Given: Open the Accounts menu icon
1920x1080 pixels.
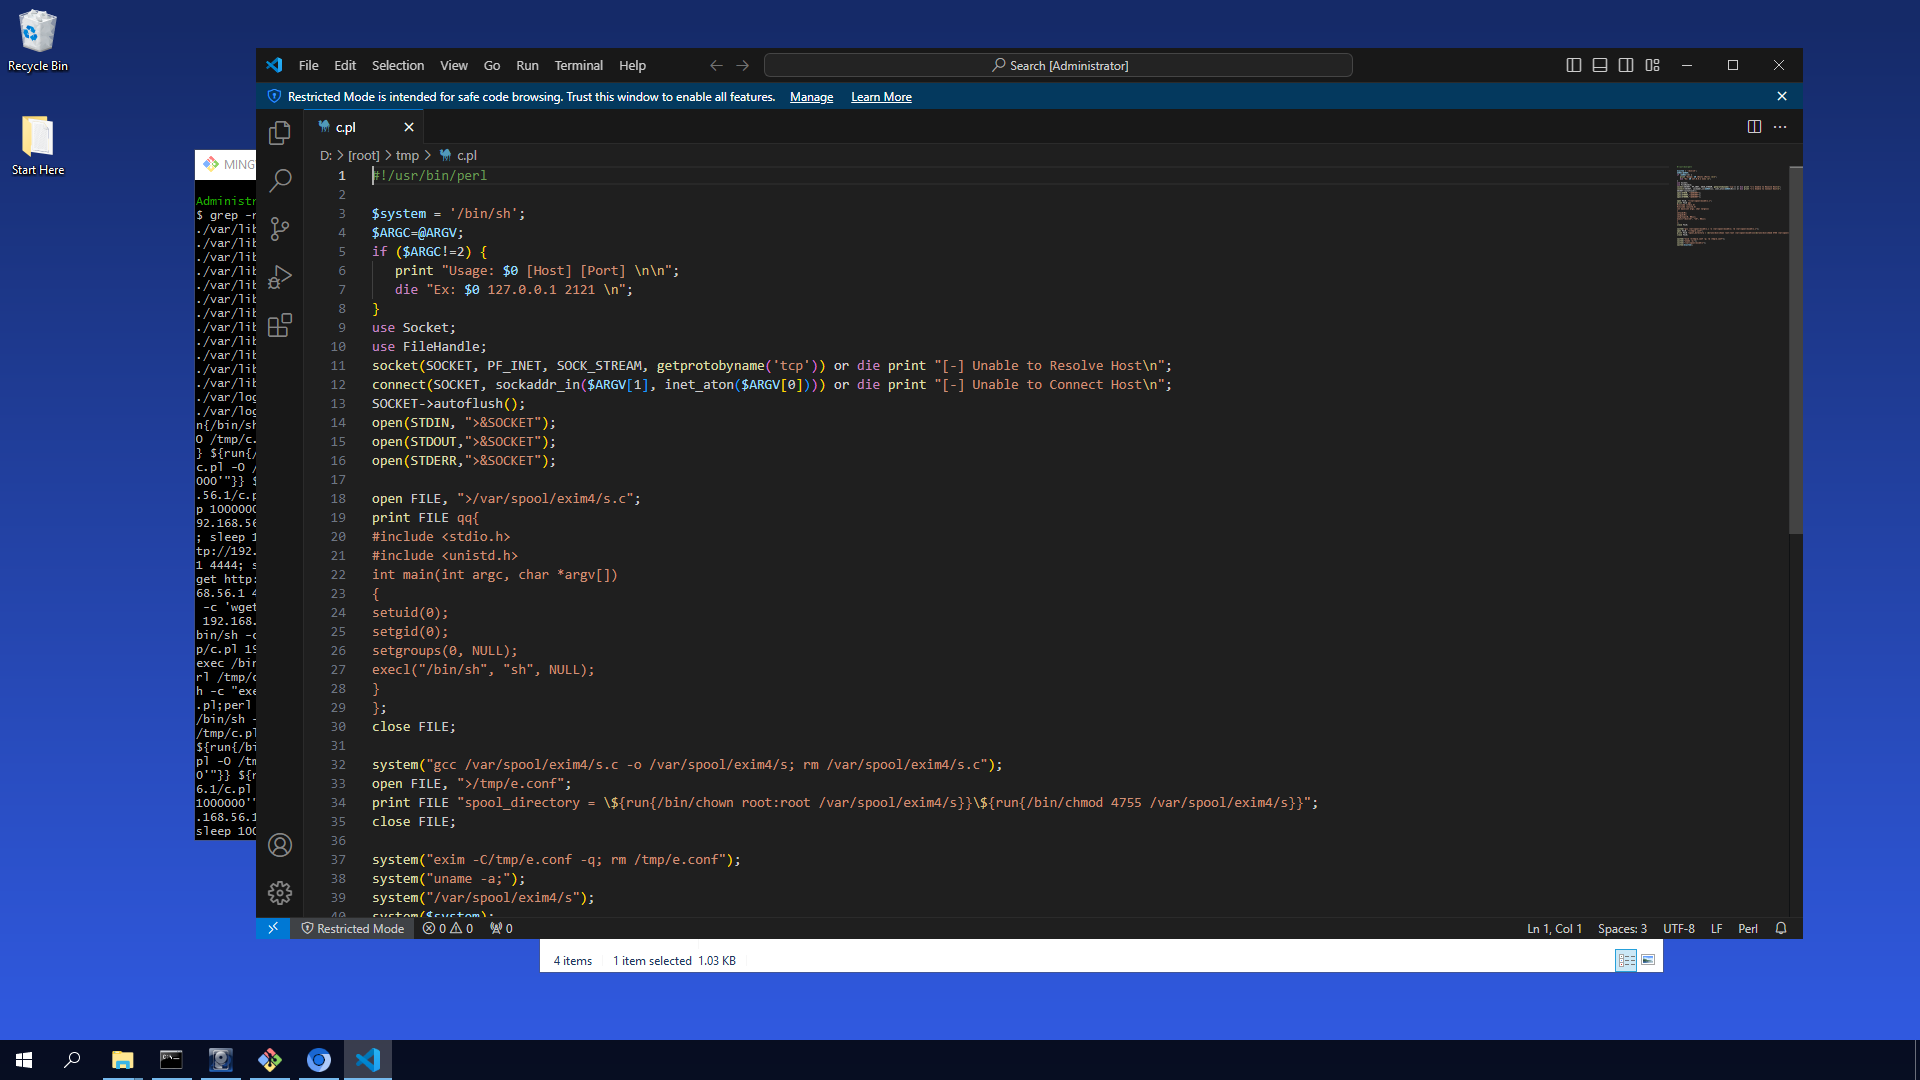Looking at the screenshot, I should pyautogui.click(x=280, y=845).
